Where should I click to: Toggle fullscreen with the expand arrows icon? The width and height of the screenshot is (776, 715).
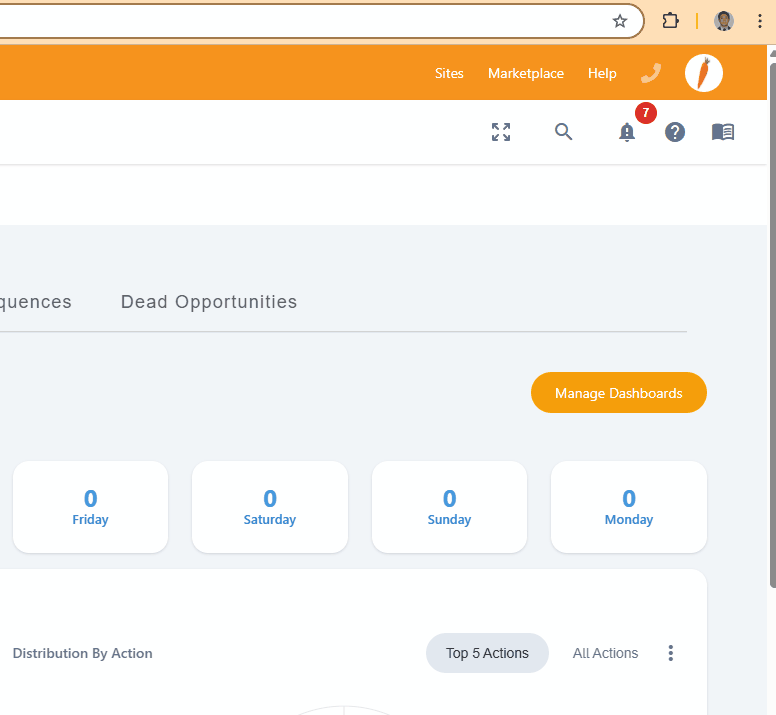click(501, 132)
